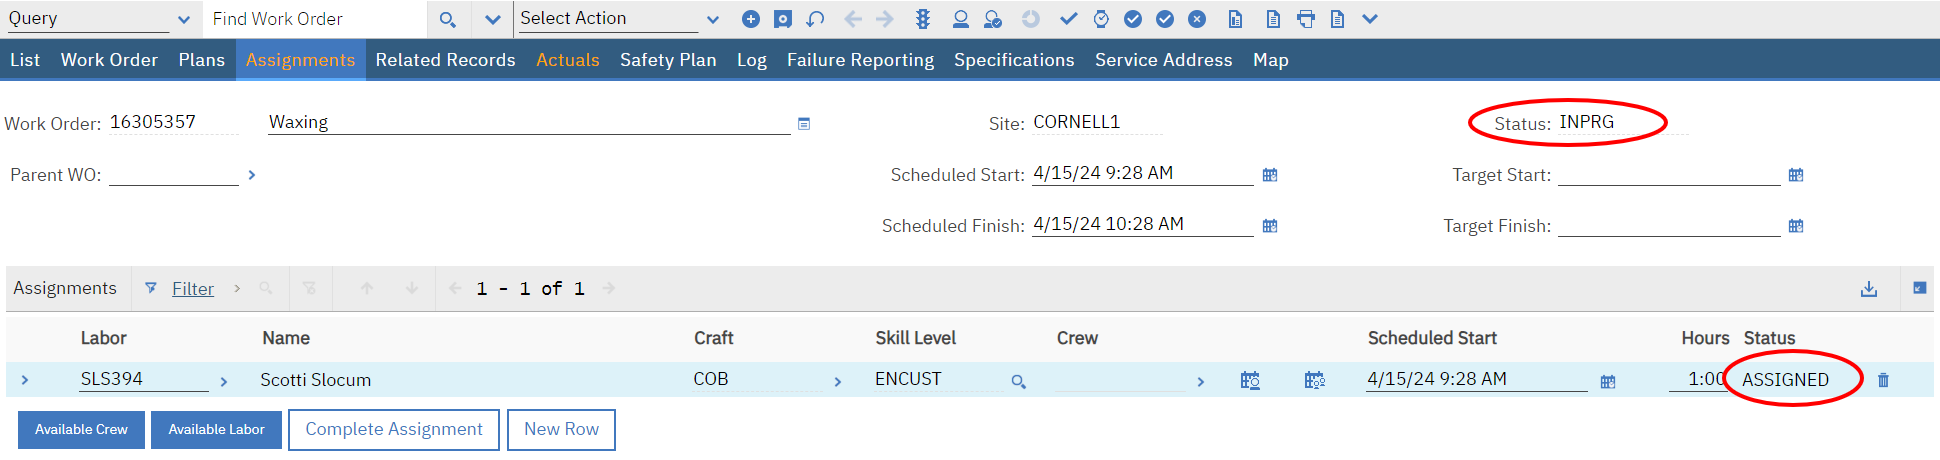Click the Scheduled Finish 4/15/24 10:28 AM field

coord(1143,224)
